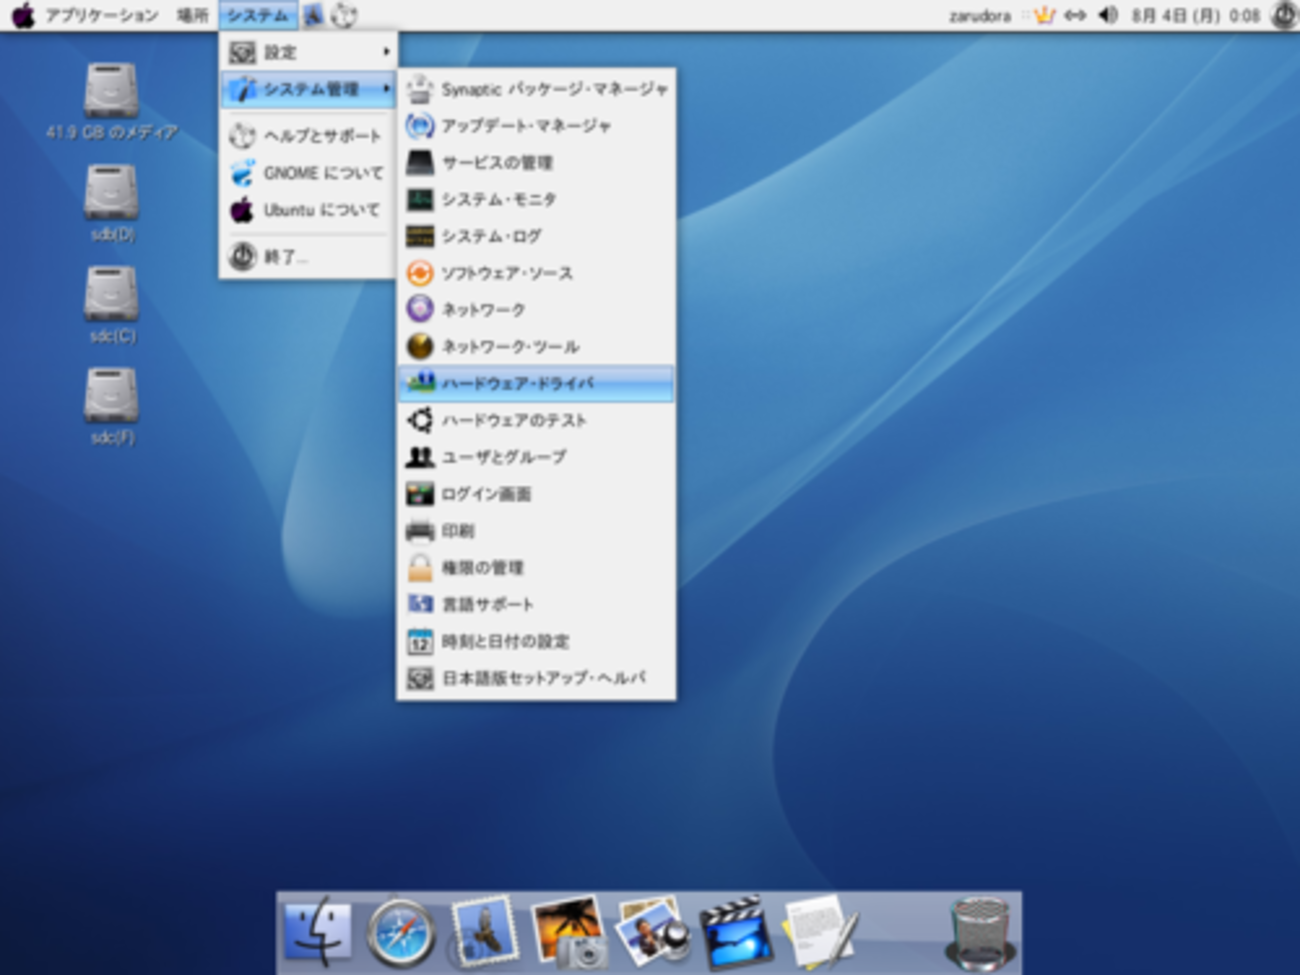Click the power icon in top-right corner
The width and height of the screenshot is (1300, 975).
[1283, 15]
